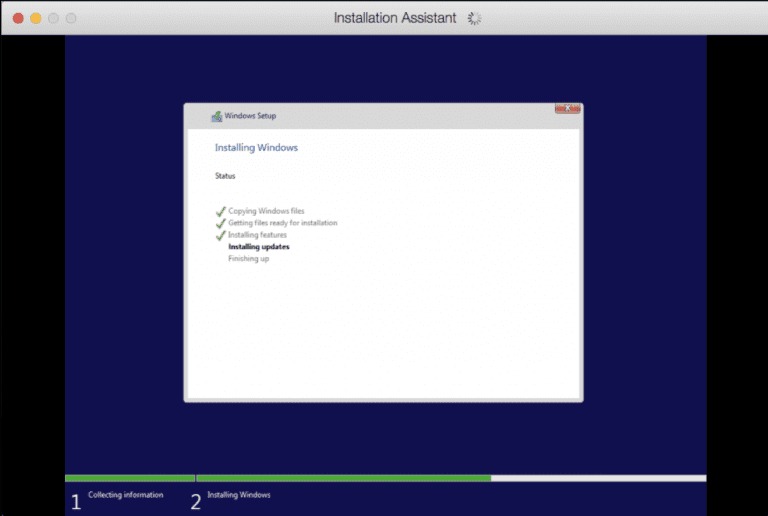This screenshot has width=768, height=516.
Task: Select the Copying Windows files step
Action: (x=266, y=211)
